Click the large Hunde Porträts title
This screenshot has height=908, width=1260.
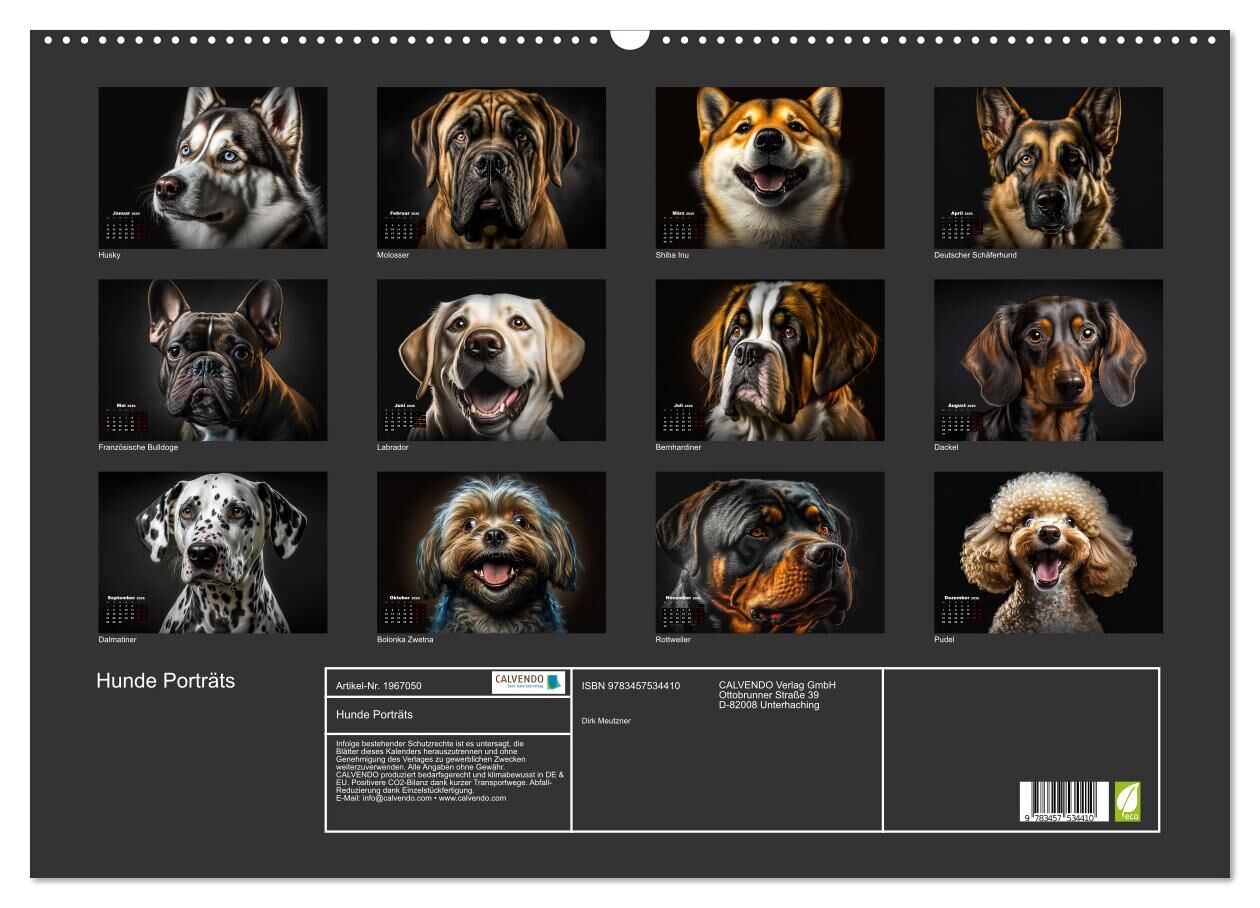[166, 681]
